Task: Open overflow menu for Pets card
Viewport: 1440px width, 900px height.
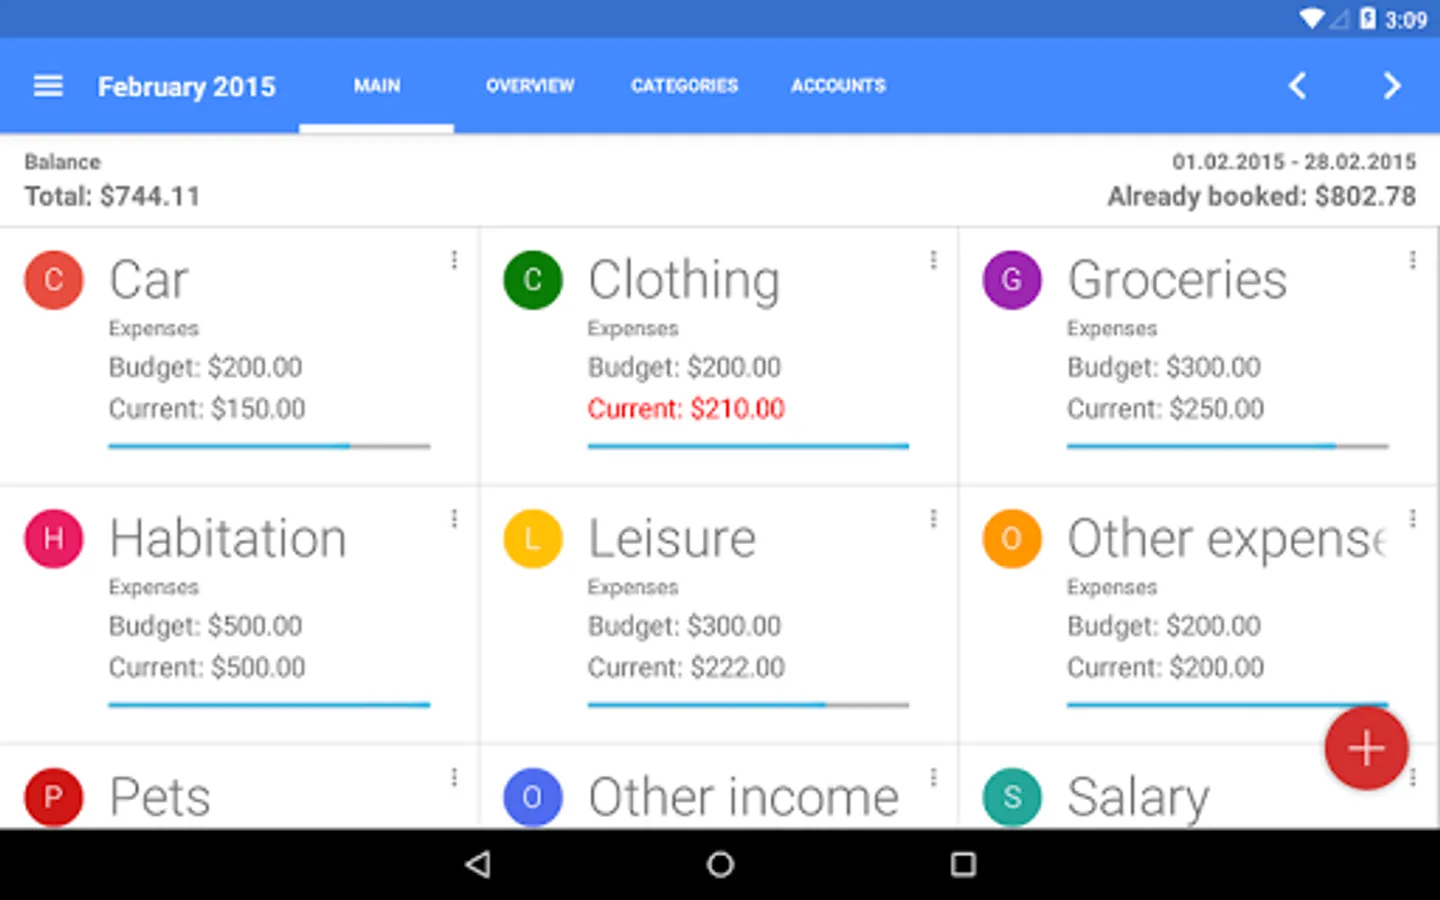Action: [454, 777]
